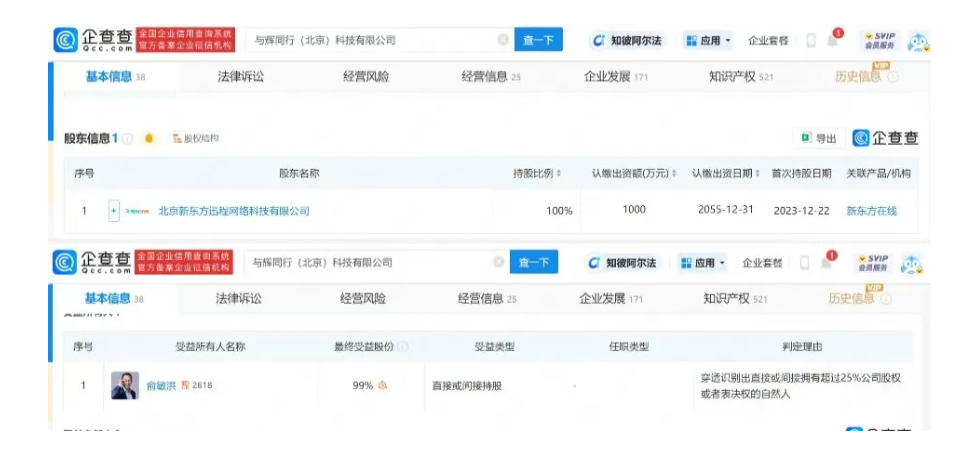Screen dimensions: 980x457
Task: Sort by 认缴出资日期 column
Action: point(726,173)
